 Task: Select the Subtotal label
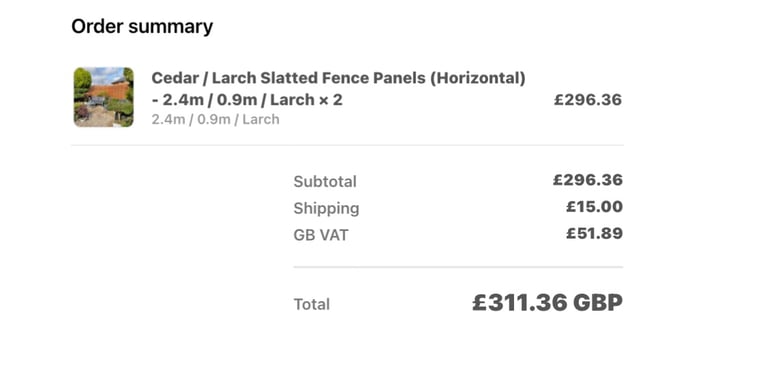[x=325, y=182]
